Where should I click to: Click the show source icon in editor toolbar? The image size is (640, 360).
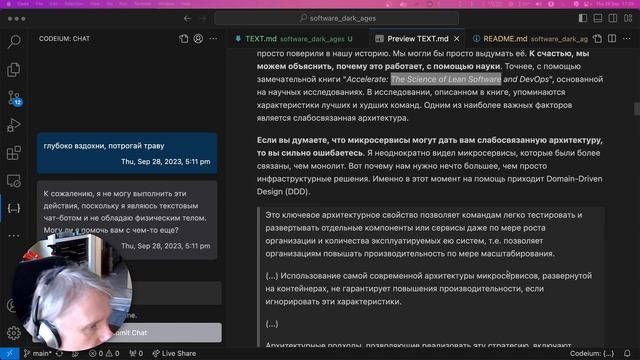point(598,38)
